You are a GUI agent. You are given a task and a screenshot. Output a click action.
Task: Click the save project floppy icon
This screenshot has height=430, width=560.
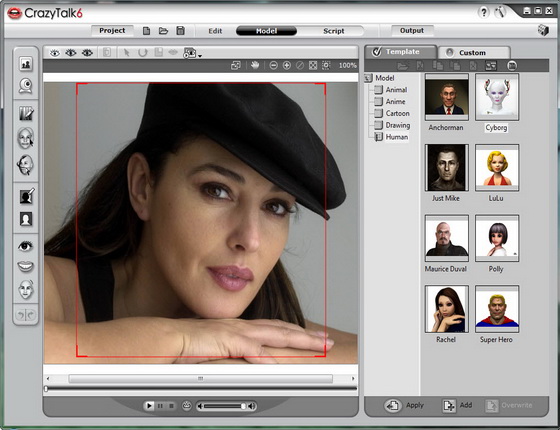181,31
